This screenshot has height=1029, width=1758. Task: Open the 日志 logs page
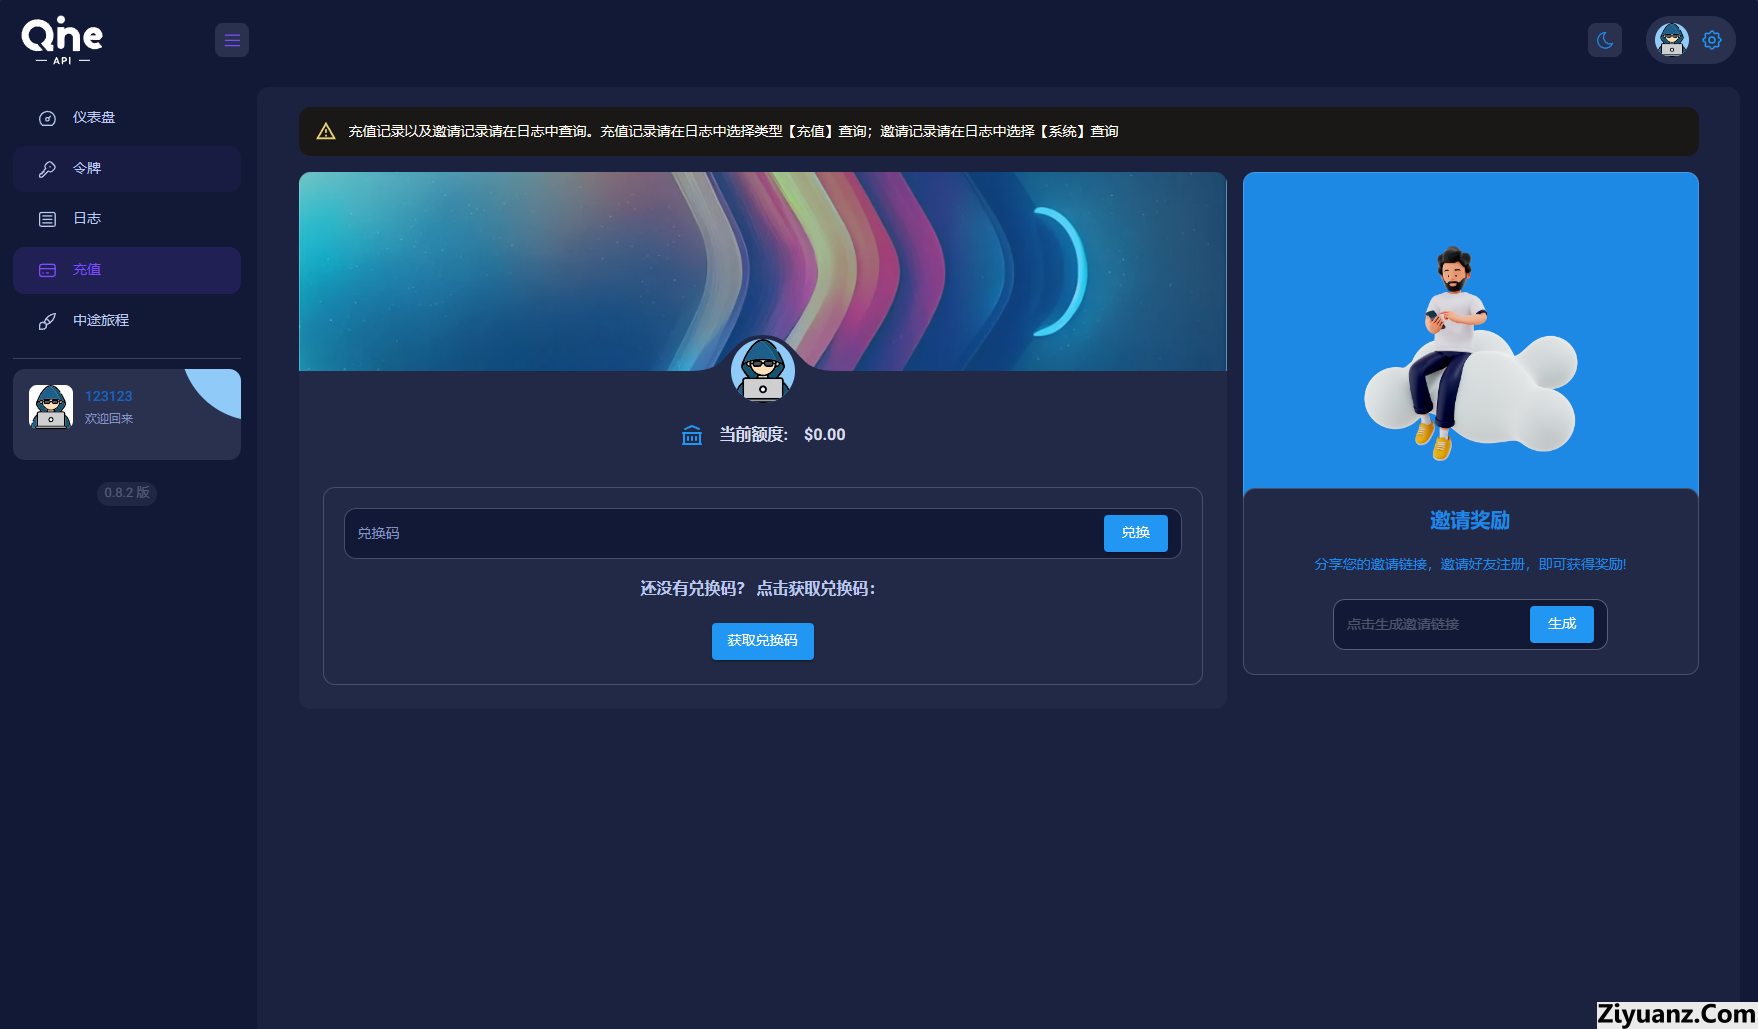[87, 219]
